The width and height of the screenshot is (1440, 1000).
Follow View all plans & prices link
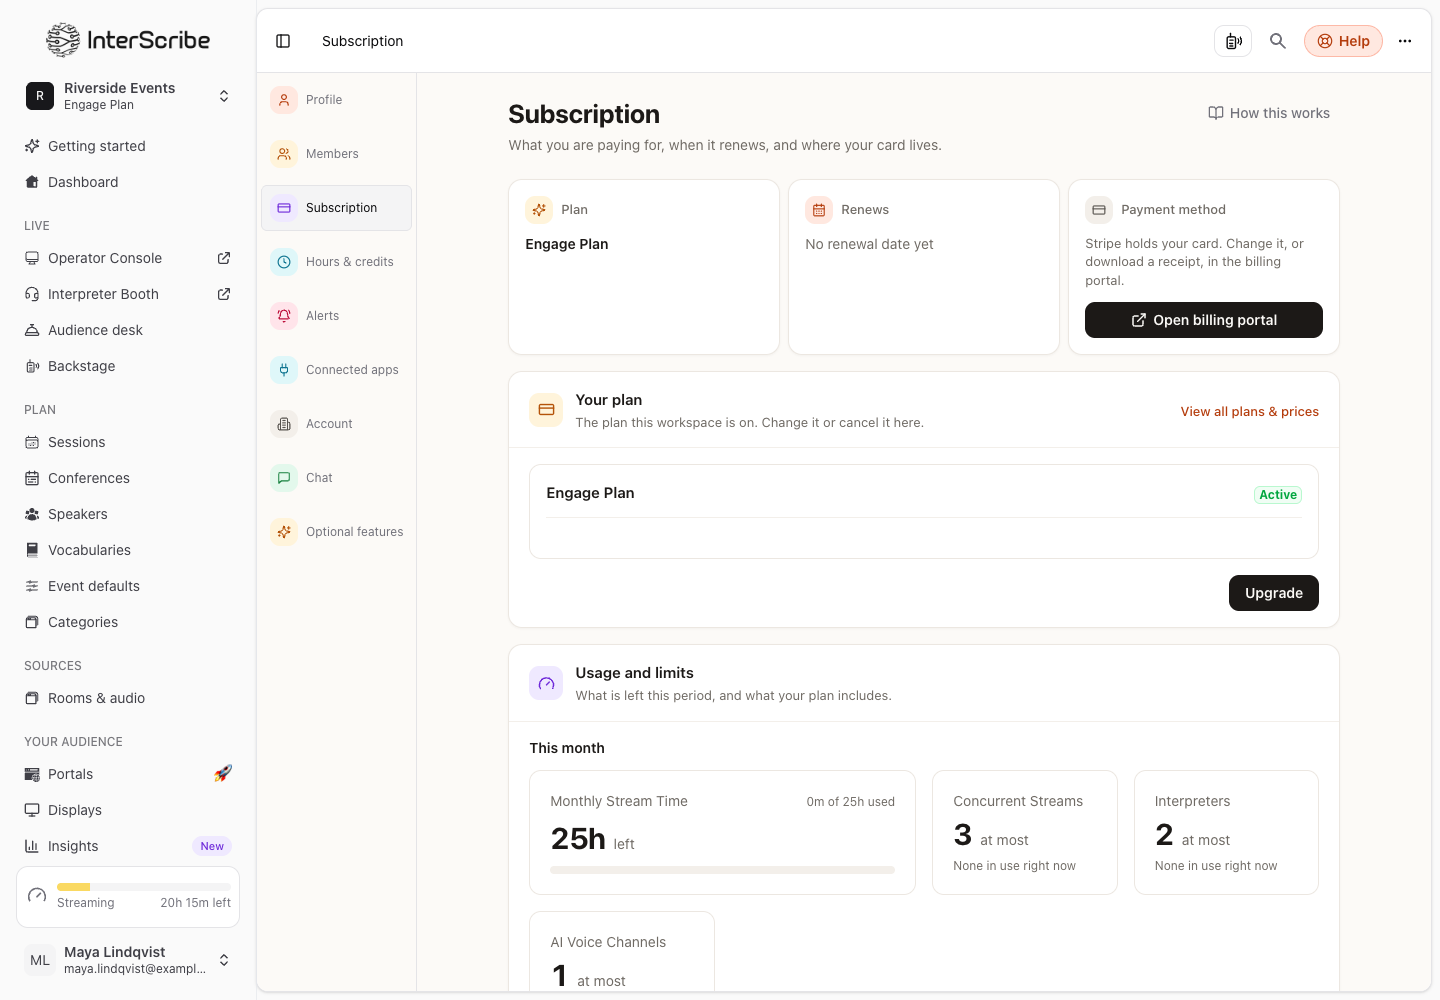pos(1250,412)
